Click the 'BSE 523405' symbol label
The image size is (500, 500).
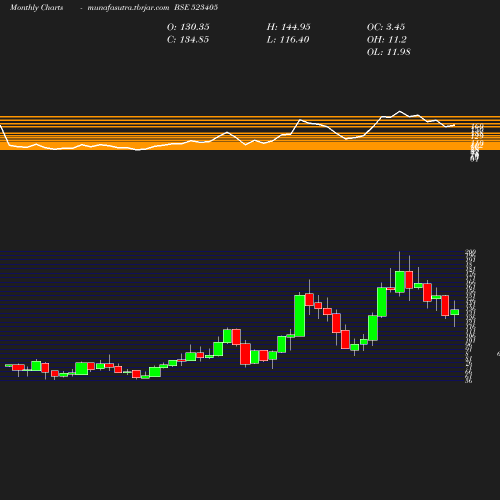click(196, 7)
